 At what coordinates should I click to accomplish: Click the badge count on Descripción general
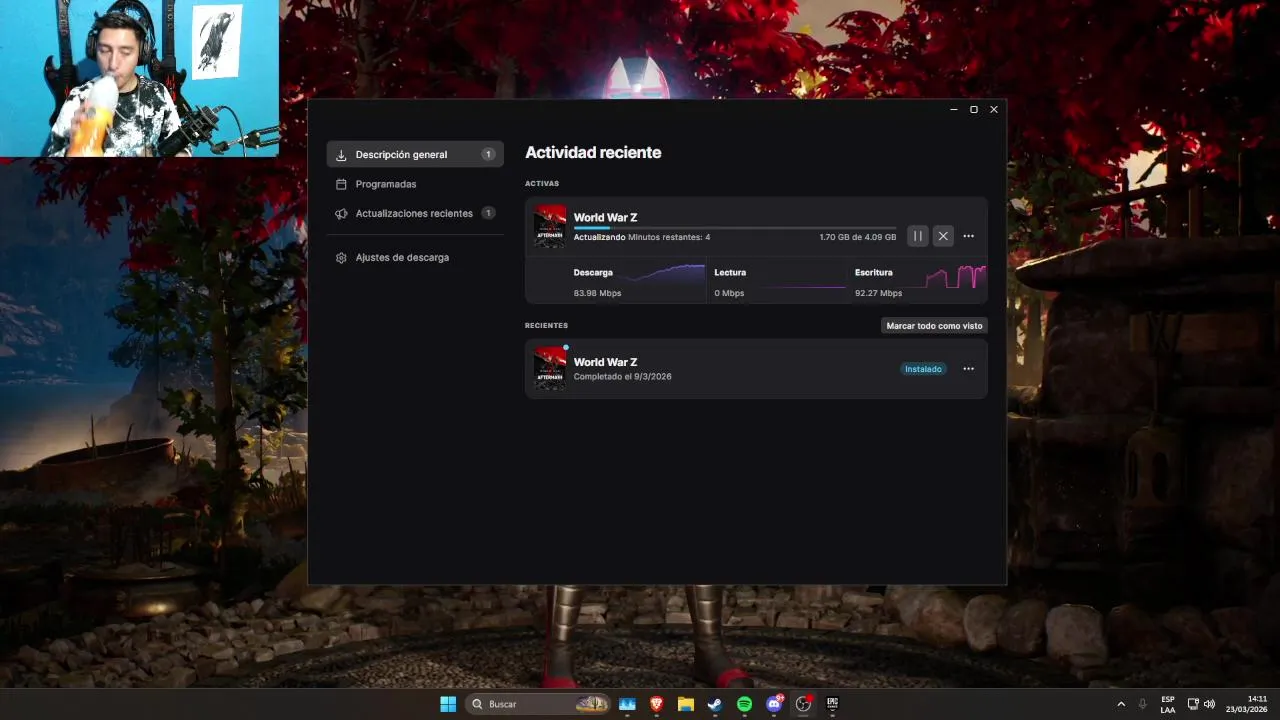click(488, 155)
